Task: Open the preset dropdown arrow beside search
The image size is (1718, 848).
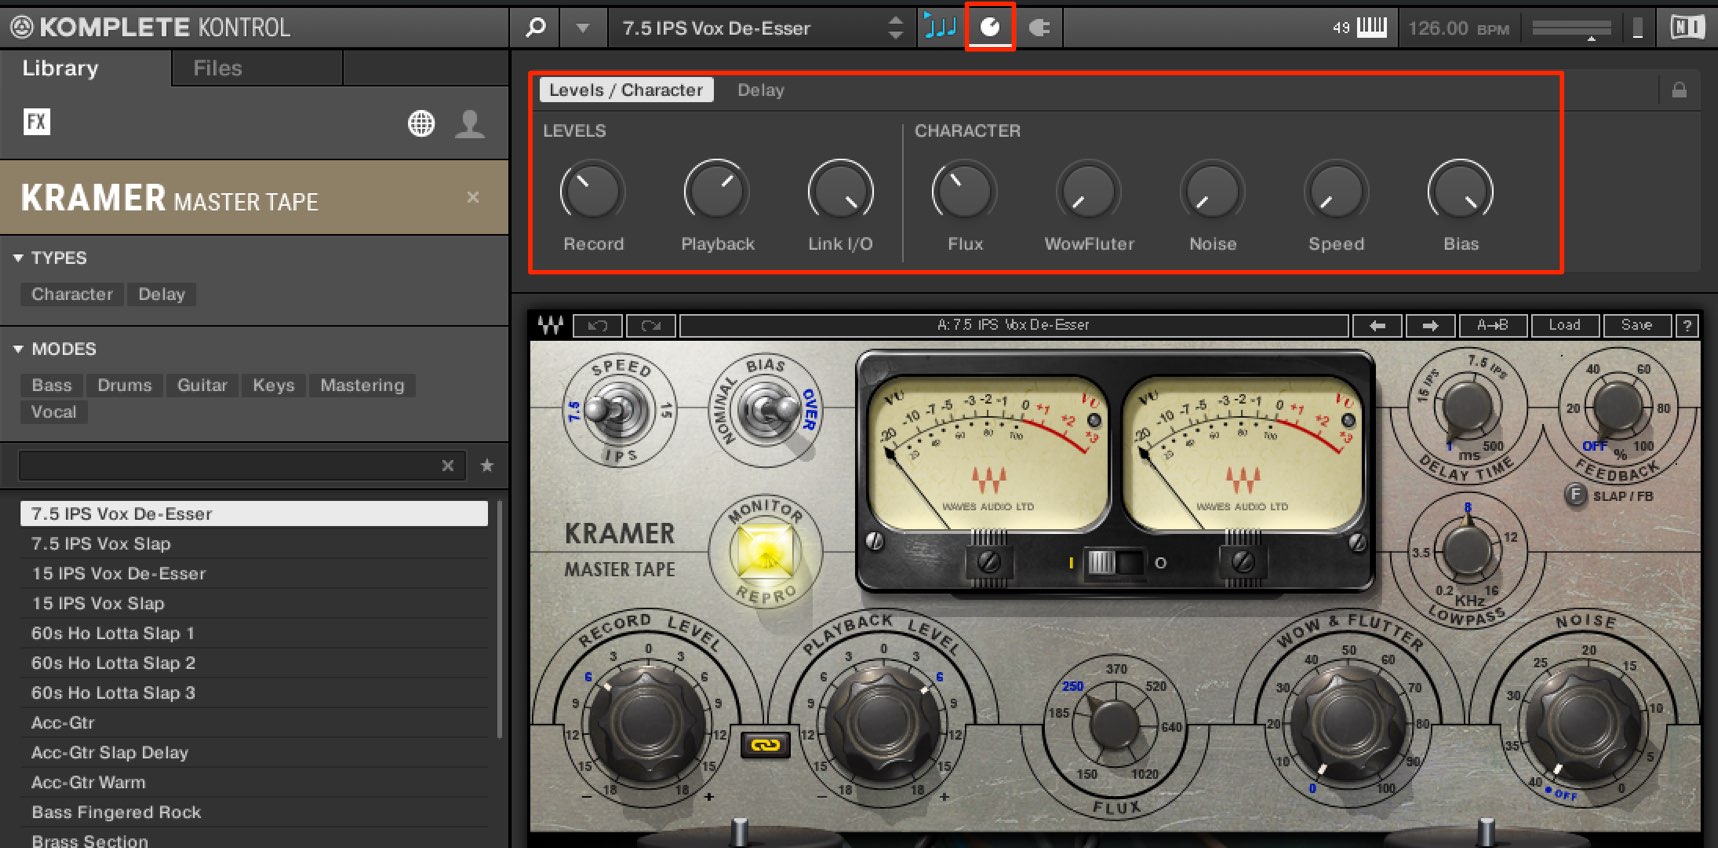Action: click(582, 28)
